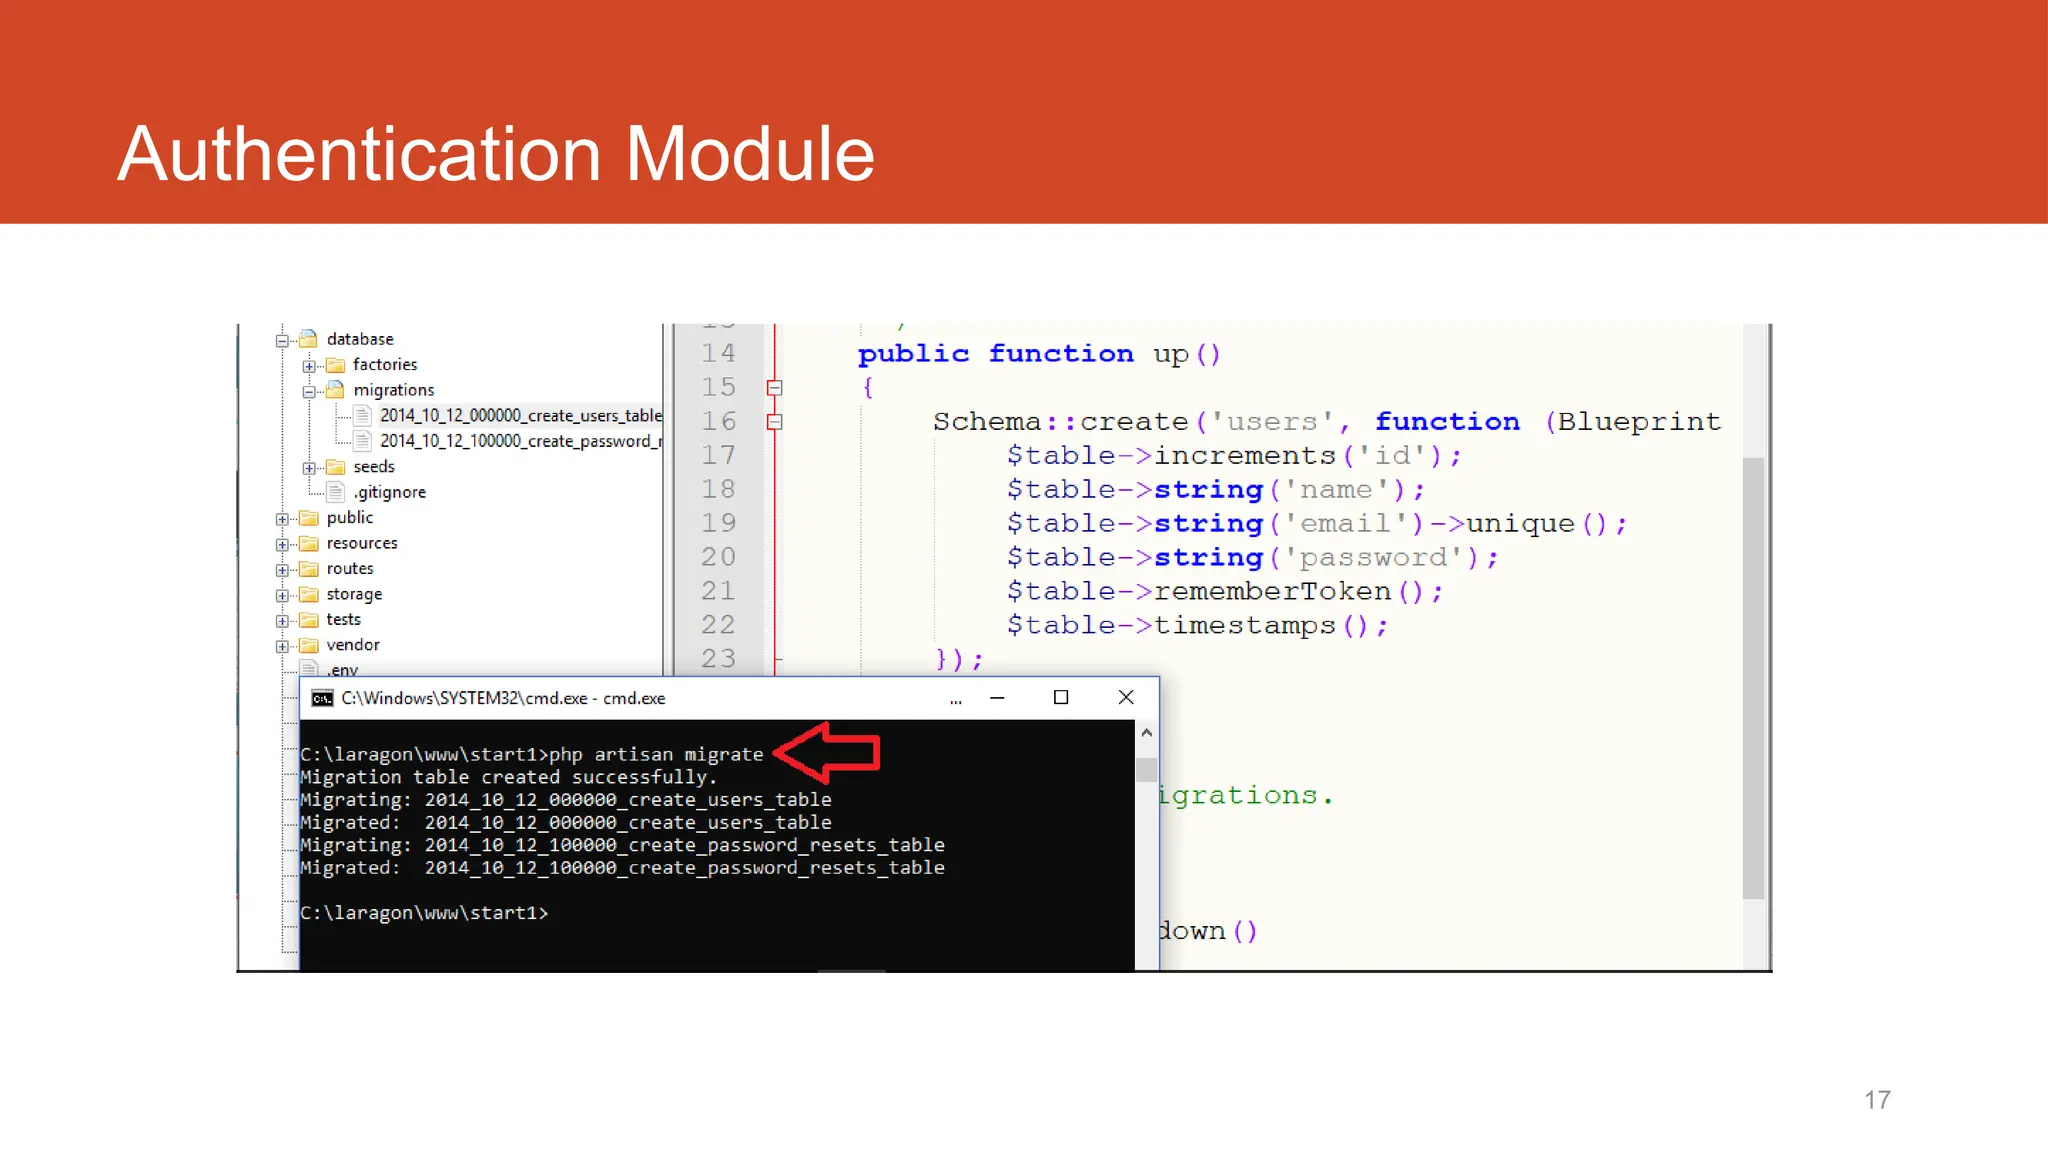2048x1152 pixels.
Task: Collapse code fold marker on line 15
Action: (x=775, y=388)
